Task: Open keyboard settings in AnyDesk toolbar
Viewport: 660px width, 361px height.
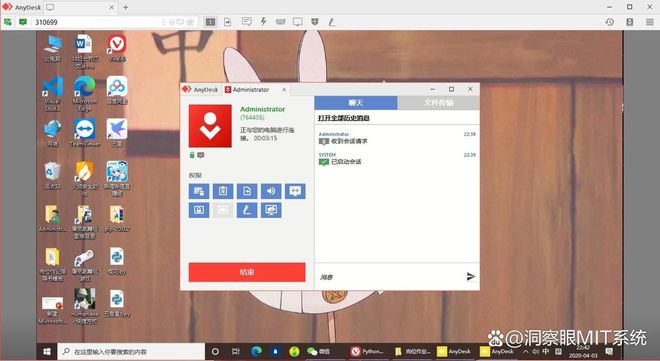Action: coord(281,22)
